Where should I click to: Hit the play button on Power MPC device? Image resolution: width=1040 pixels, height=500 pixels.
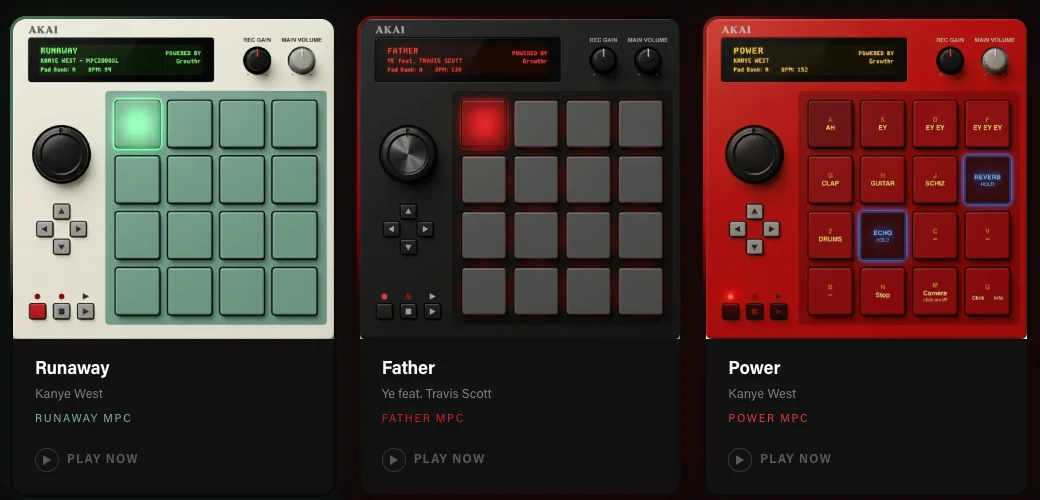point(779,311)
